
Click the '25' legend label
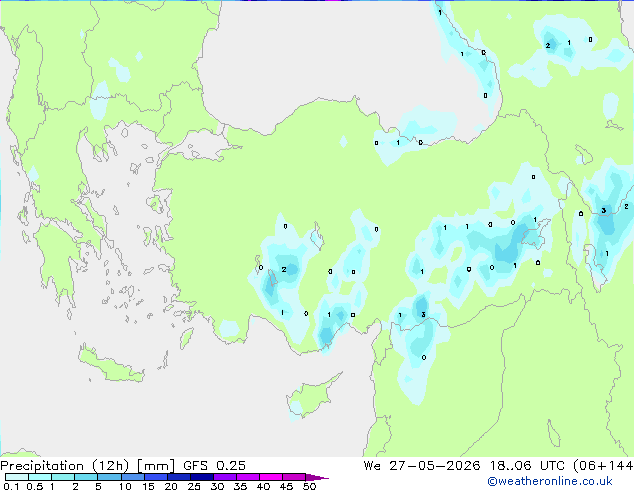[194, 486]
